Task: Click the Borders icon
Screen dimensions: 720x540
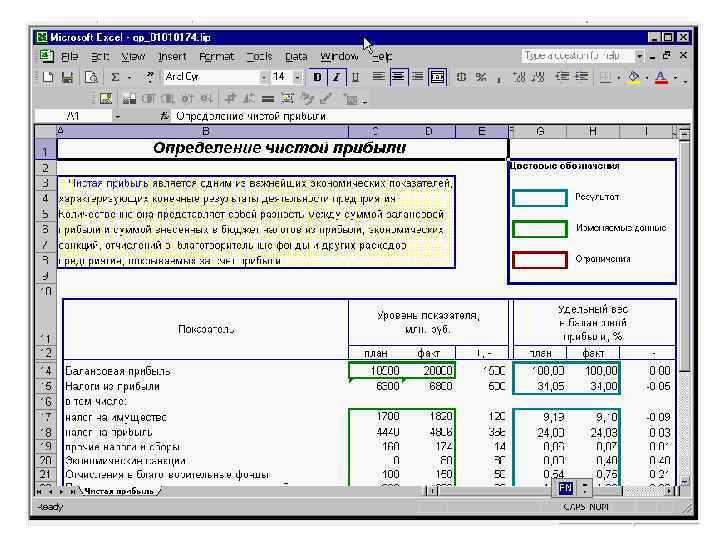Action: click(606, 78)
